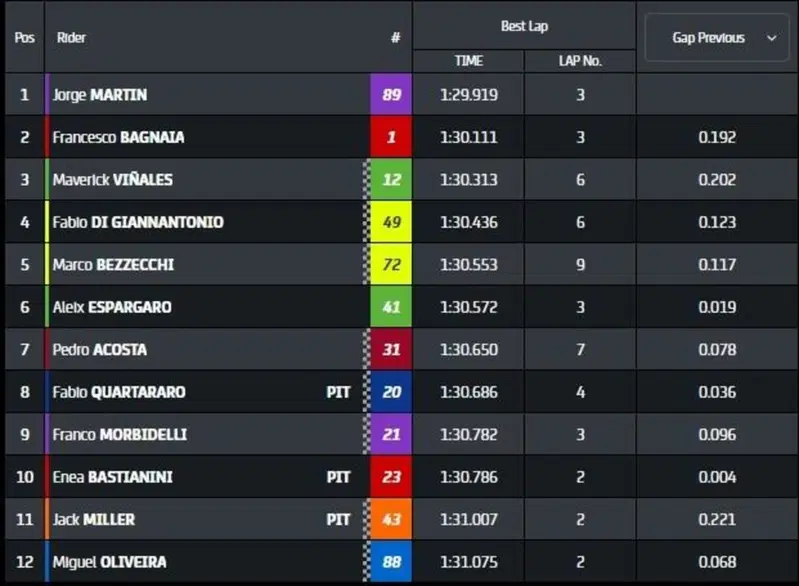Viewport: 799px width, 586px height.
Task: Click Marco Bezzecchi's yellow 72 badge
Action: tap(391, 264)
